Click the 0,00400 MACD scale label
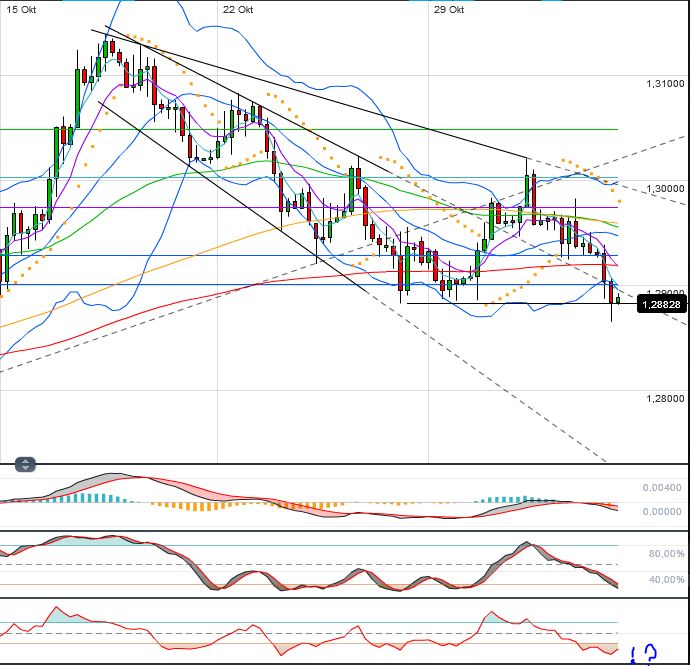This screenshot has height=666, width=690. [662, 488]
